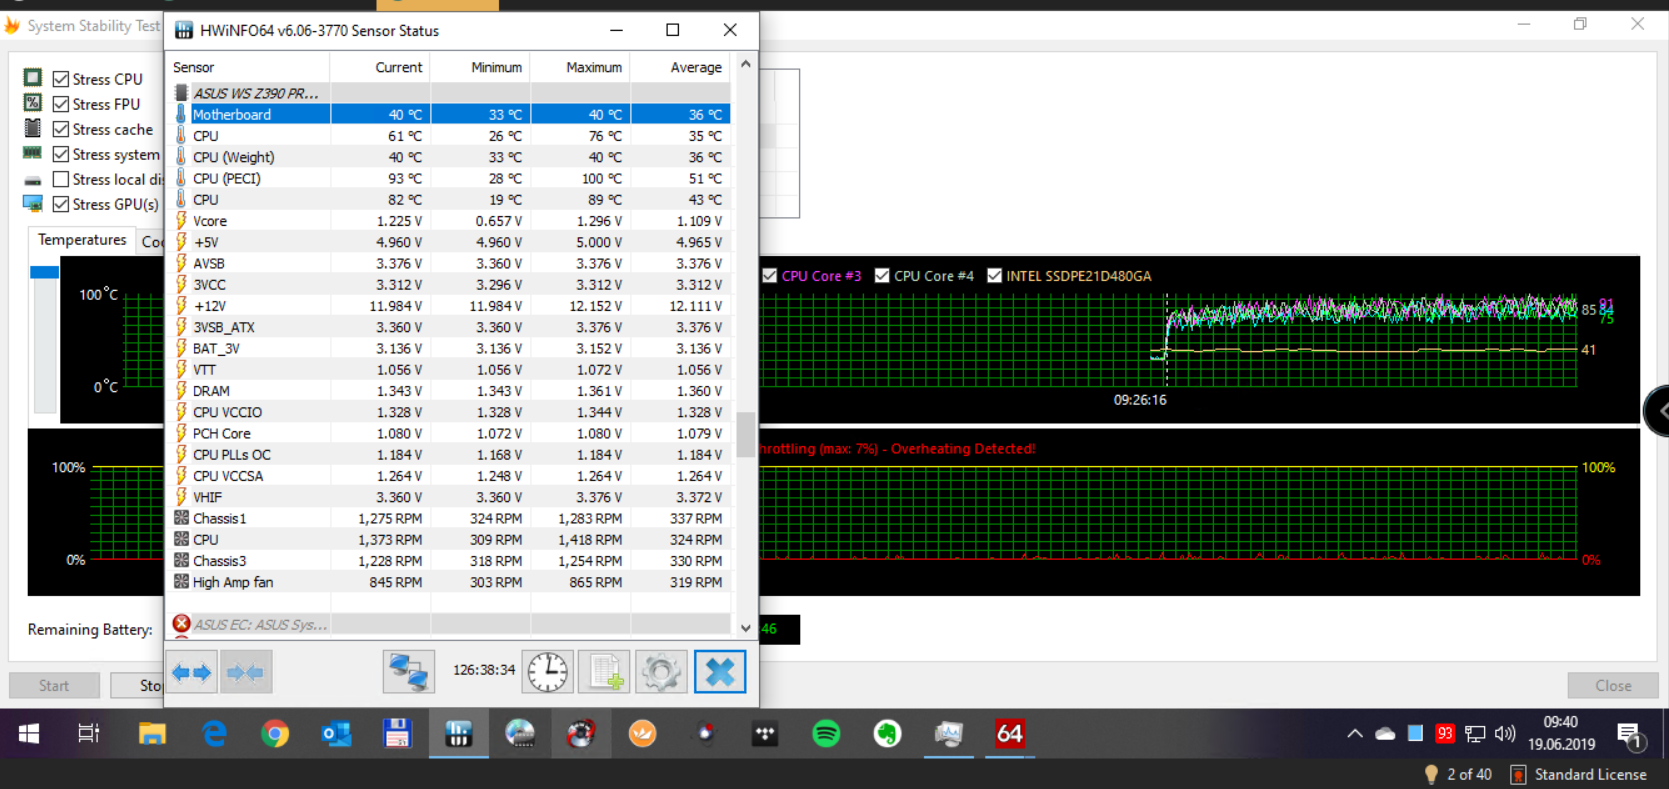Select the Chassis1 fan row
Image resolution: width=1669 pixels, height=789 pixels.
pyautogui.click(x=450, y=518)
